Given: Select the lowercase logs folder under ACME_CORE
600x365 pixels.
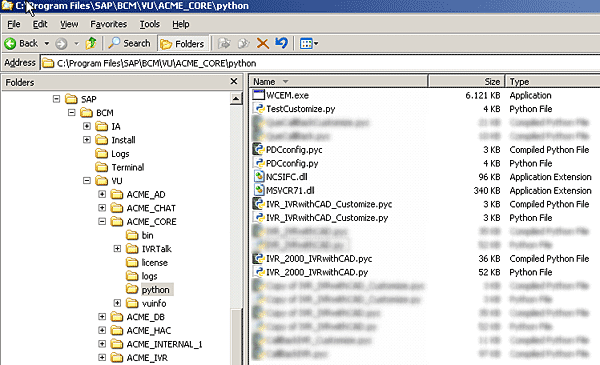Looking at the screenshot, I should click(149, 276).
